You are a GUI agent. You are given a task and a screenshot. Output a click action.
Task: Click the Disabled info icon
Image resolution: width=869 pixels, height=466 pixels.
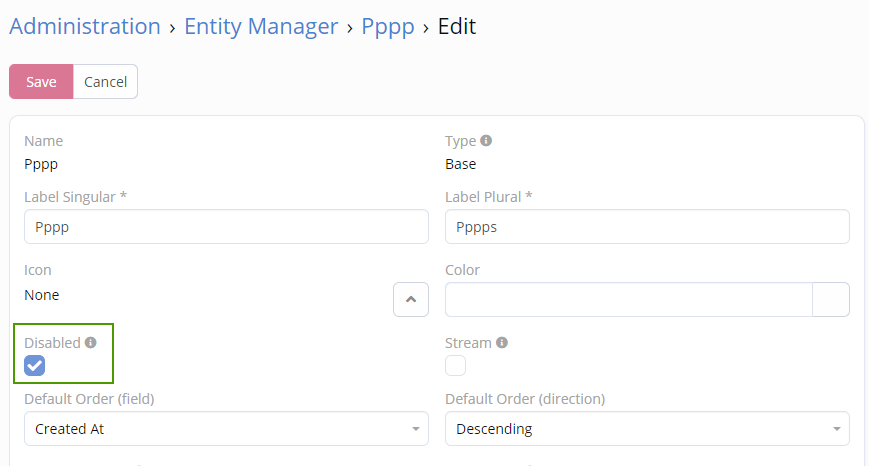pos(91,342)
